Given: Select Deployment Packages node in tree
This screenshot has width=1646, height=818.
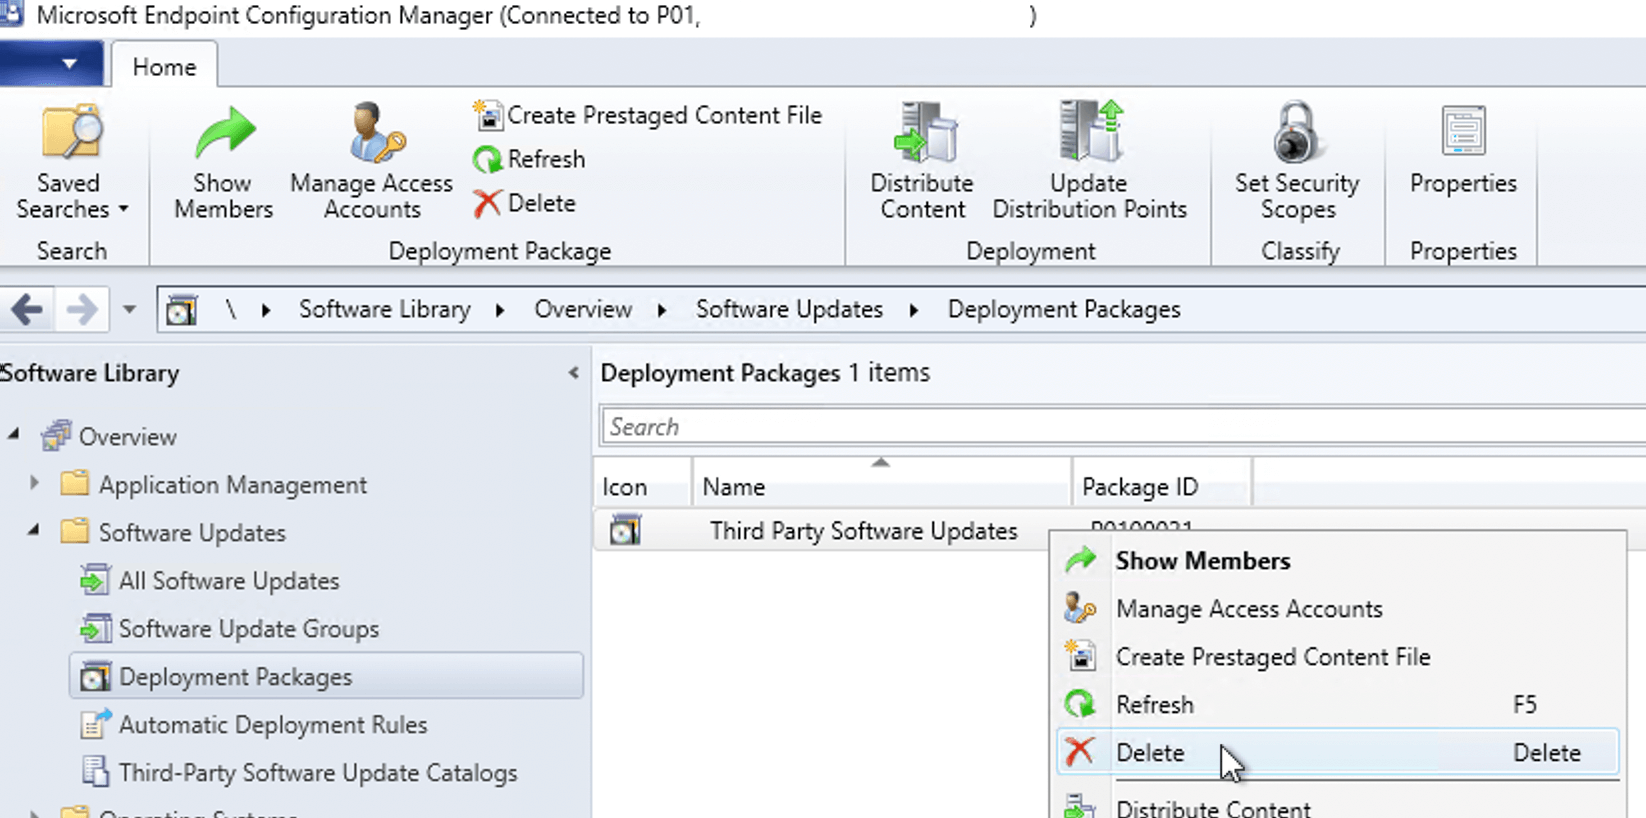Looking at the screenshot, I should [x=326, y=677].
